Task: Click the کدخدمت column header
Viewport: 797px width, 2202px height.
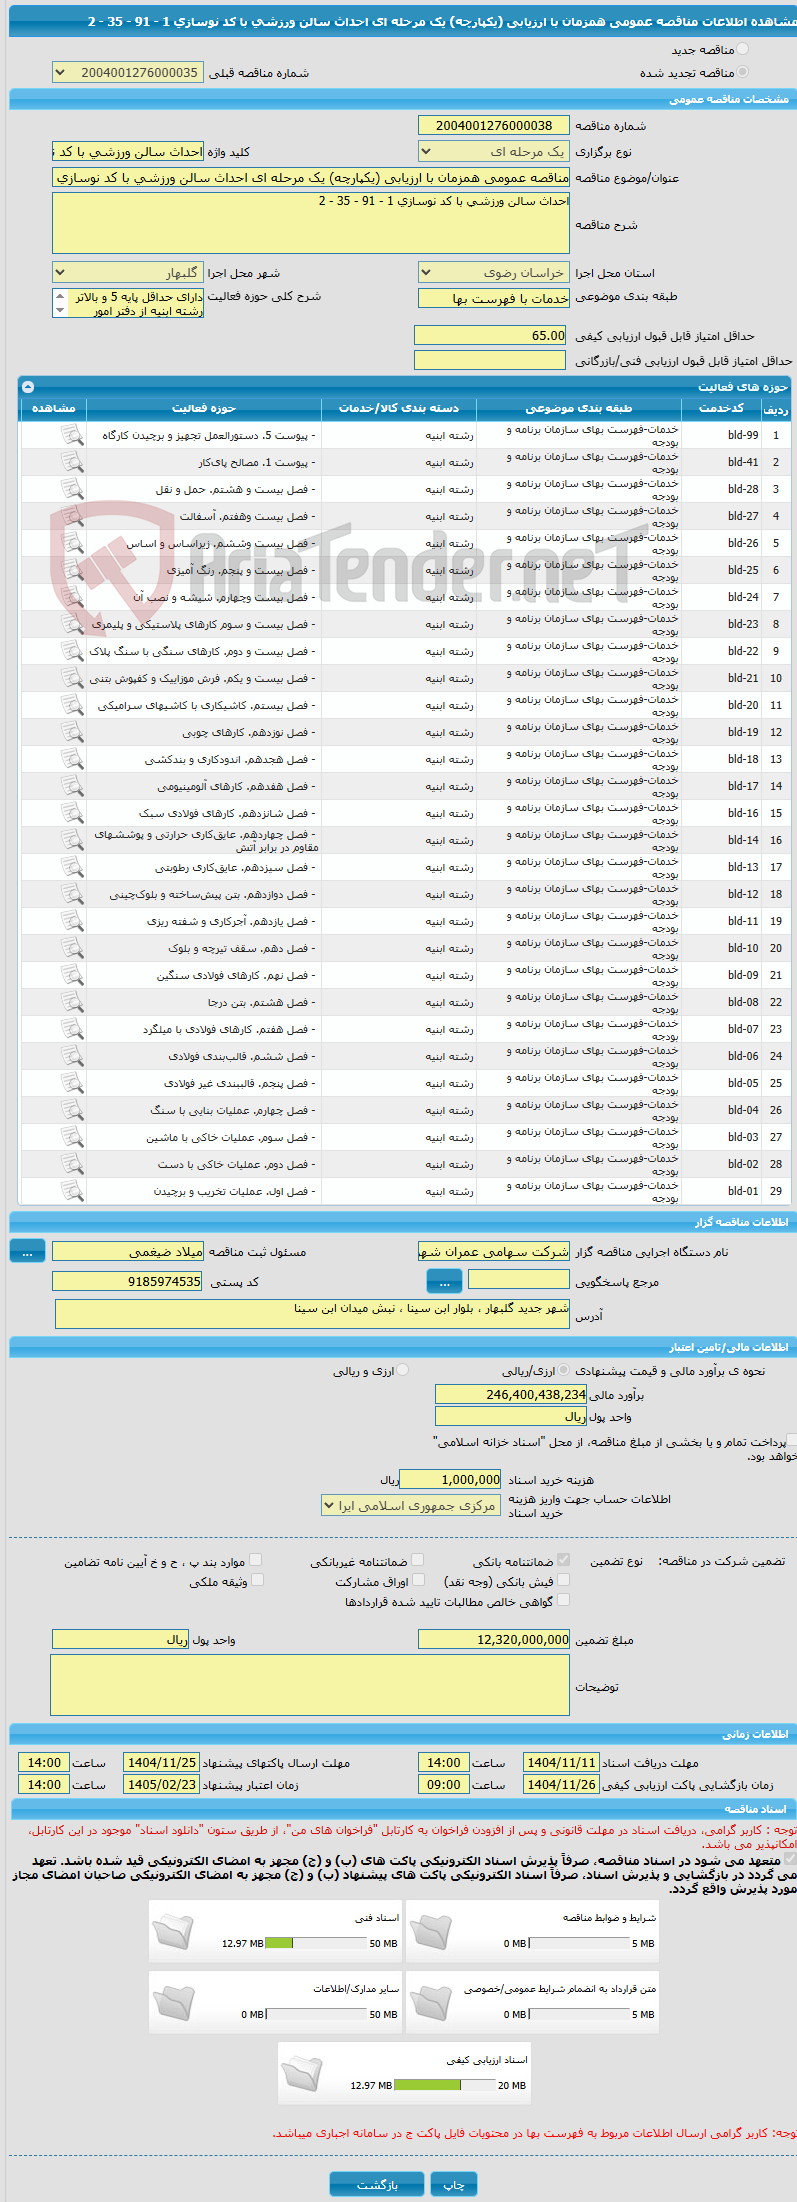Action: click(x=721, y=408)
